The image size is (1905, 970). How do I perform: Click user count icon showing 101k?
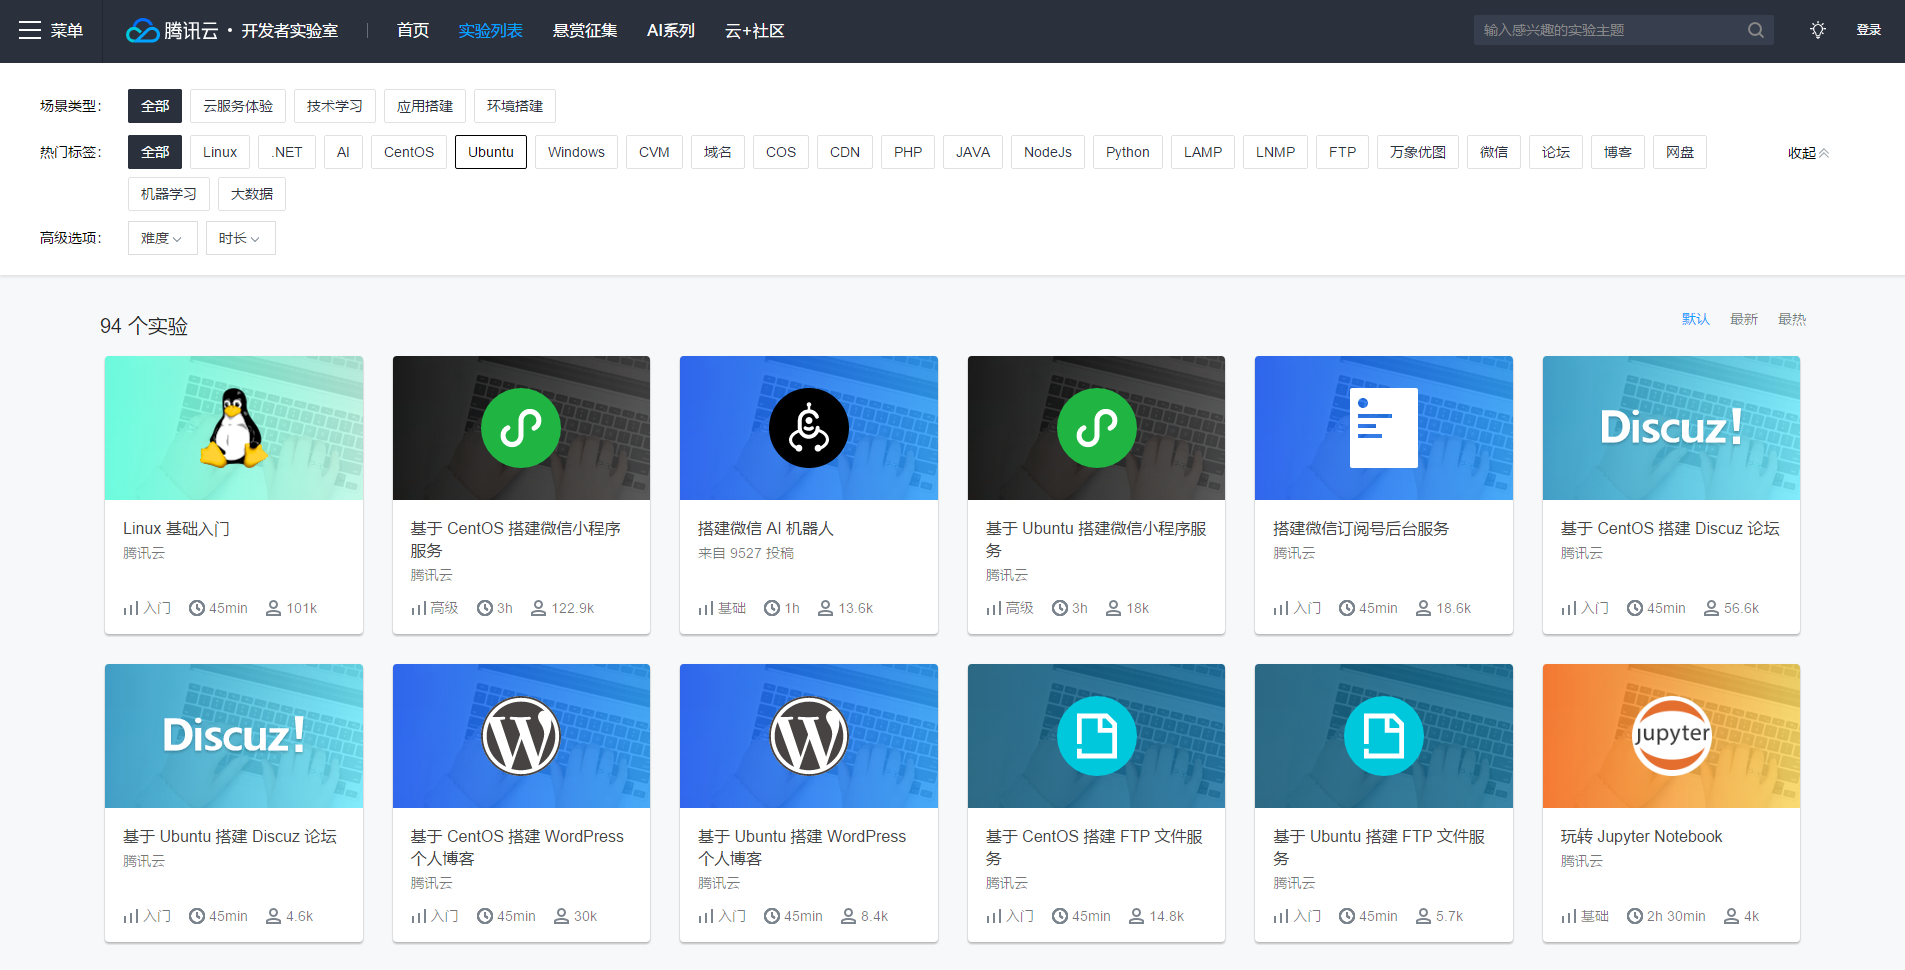(x=273, y=608)
